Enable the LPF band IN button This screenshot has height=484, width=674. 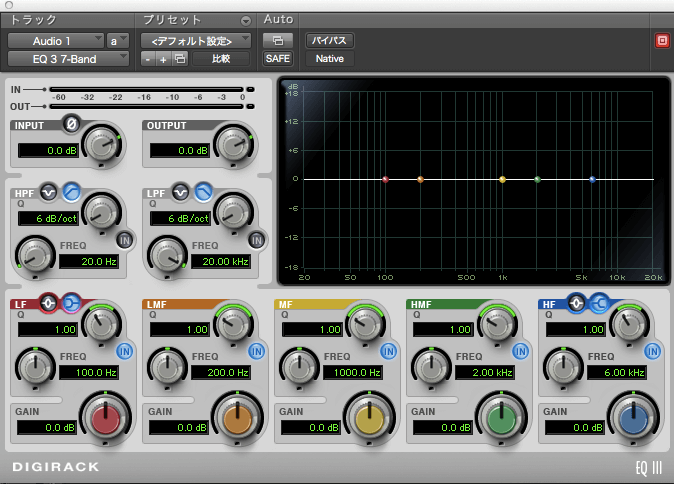pyautogui.click(x=257, y=240)
